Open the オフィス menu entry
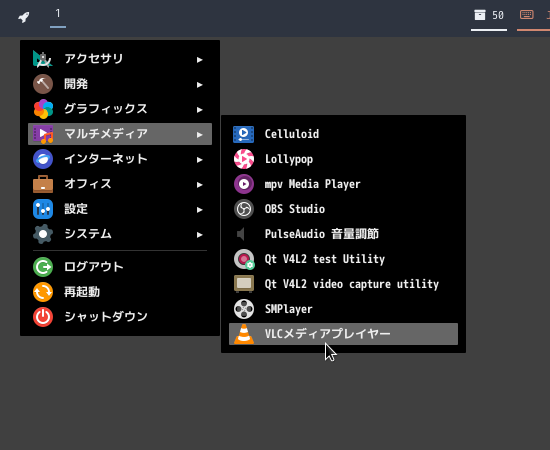The height and width of the screenshot is (450, 550). point(120,184)
